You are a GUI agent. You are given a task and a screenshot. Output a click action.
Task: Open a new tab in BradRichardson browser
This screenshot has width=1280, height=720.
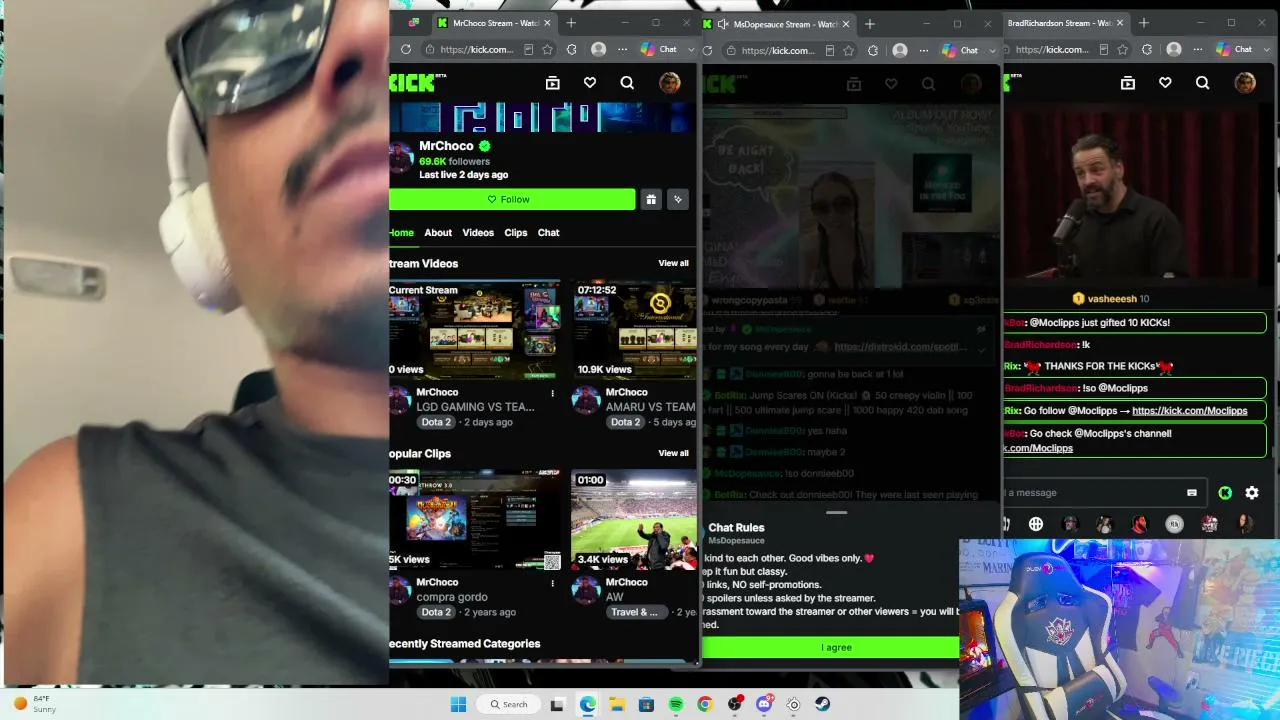tap(1143, 23)
